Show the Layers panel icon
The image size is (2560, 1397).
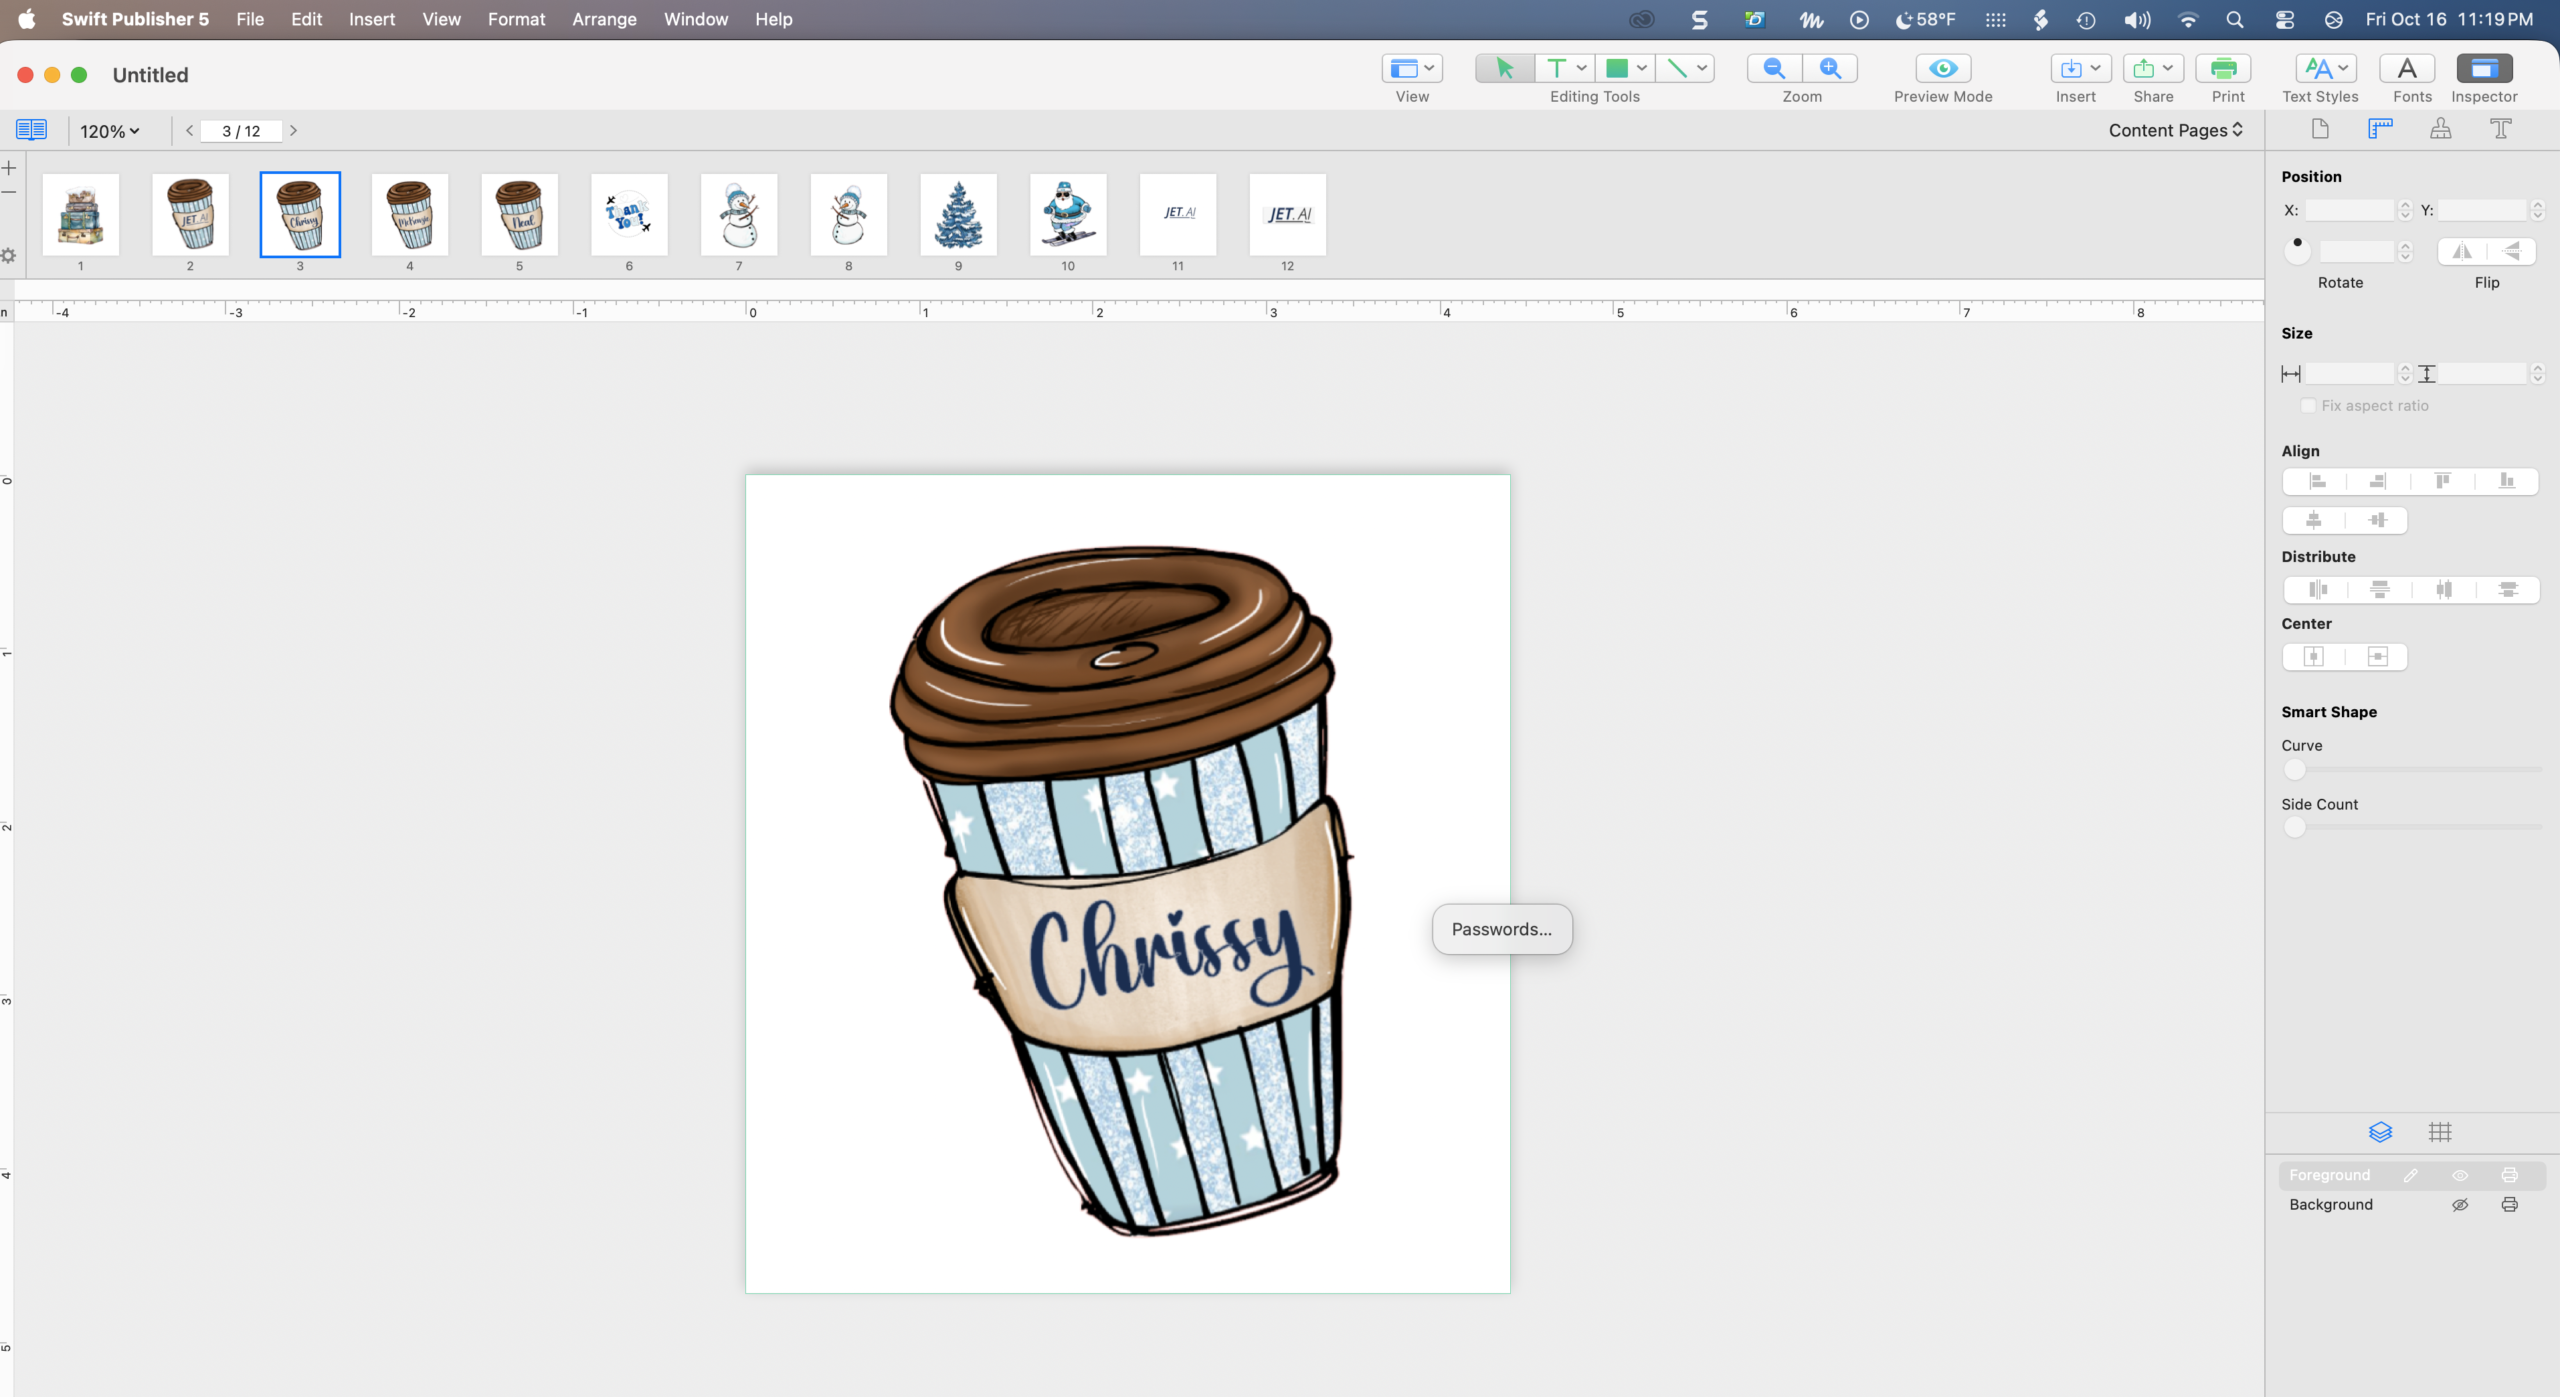[2380, 1132]
